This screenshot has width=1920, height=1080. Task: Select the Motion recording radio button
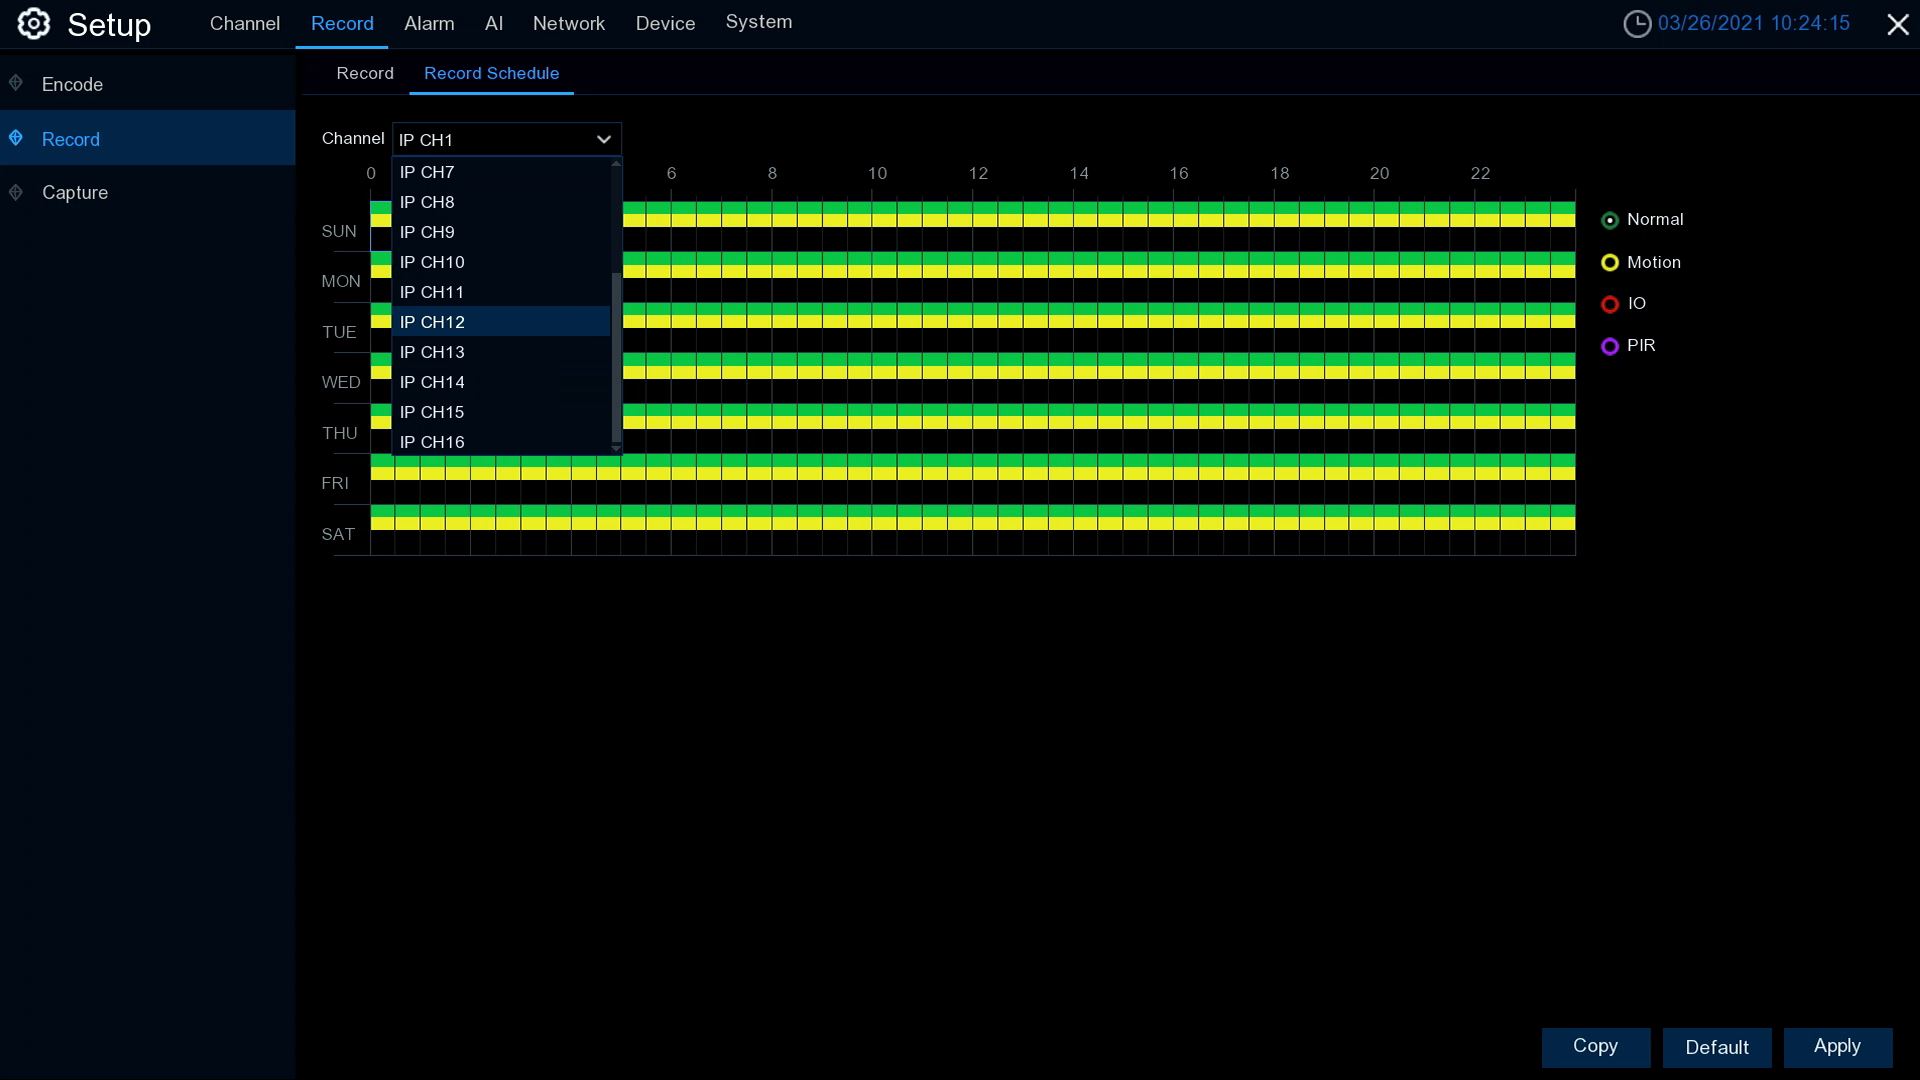tap(1610, 263)
